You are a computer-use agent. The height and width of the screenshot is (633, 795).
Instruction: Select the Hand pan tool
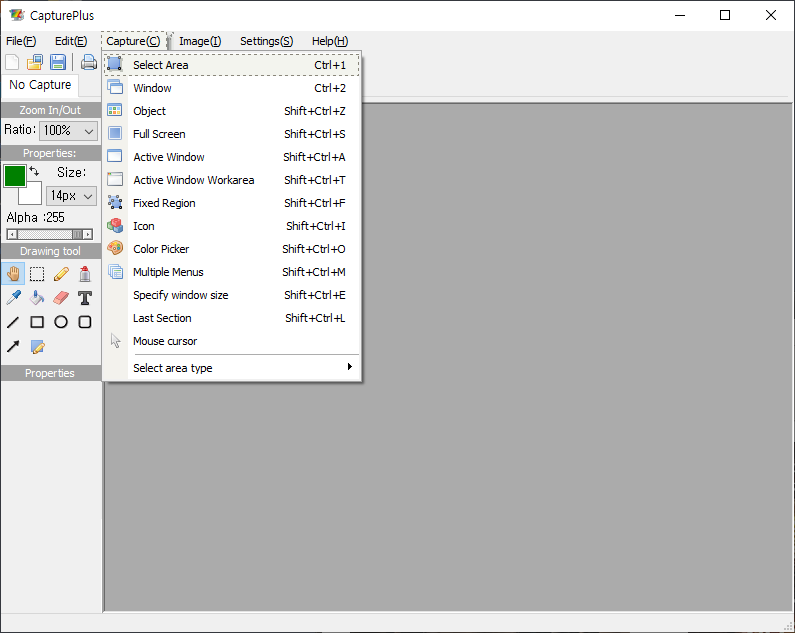click(x=13, y=273)
